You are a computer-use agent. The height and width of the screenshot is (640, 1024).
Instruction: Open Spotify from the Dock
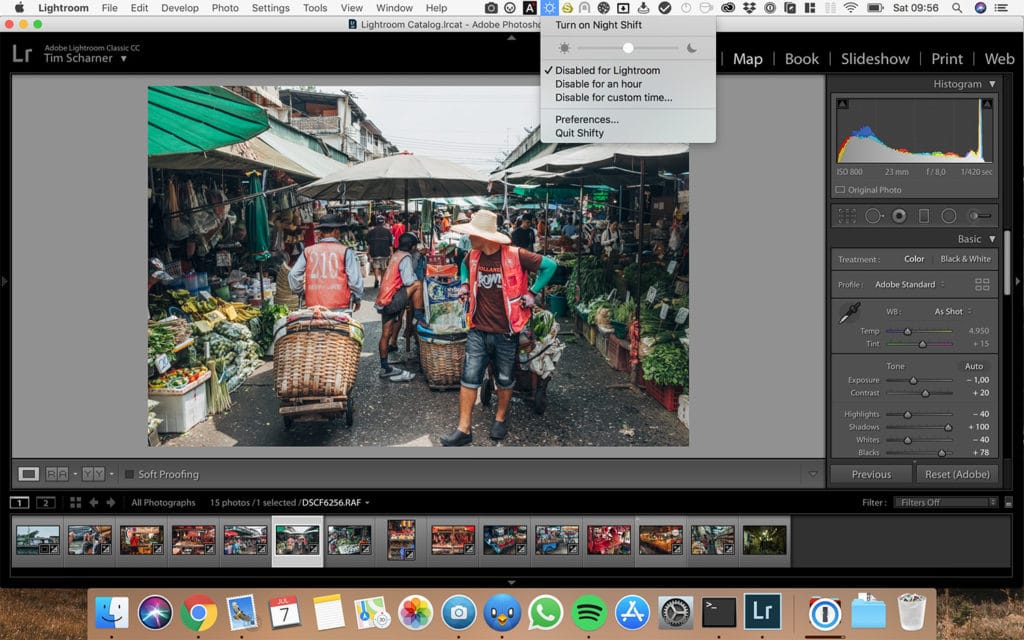[x=589, y=613]
